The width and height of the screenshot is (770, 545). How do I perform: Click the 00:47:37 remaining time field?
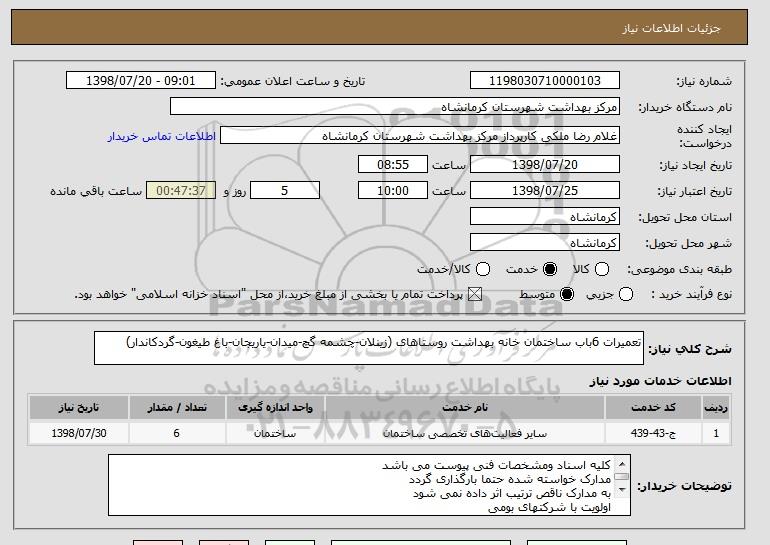click(x=181, y=191)
